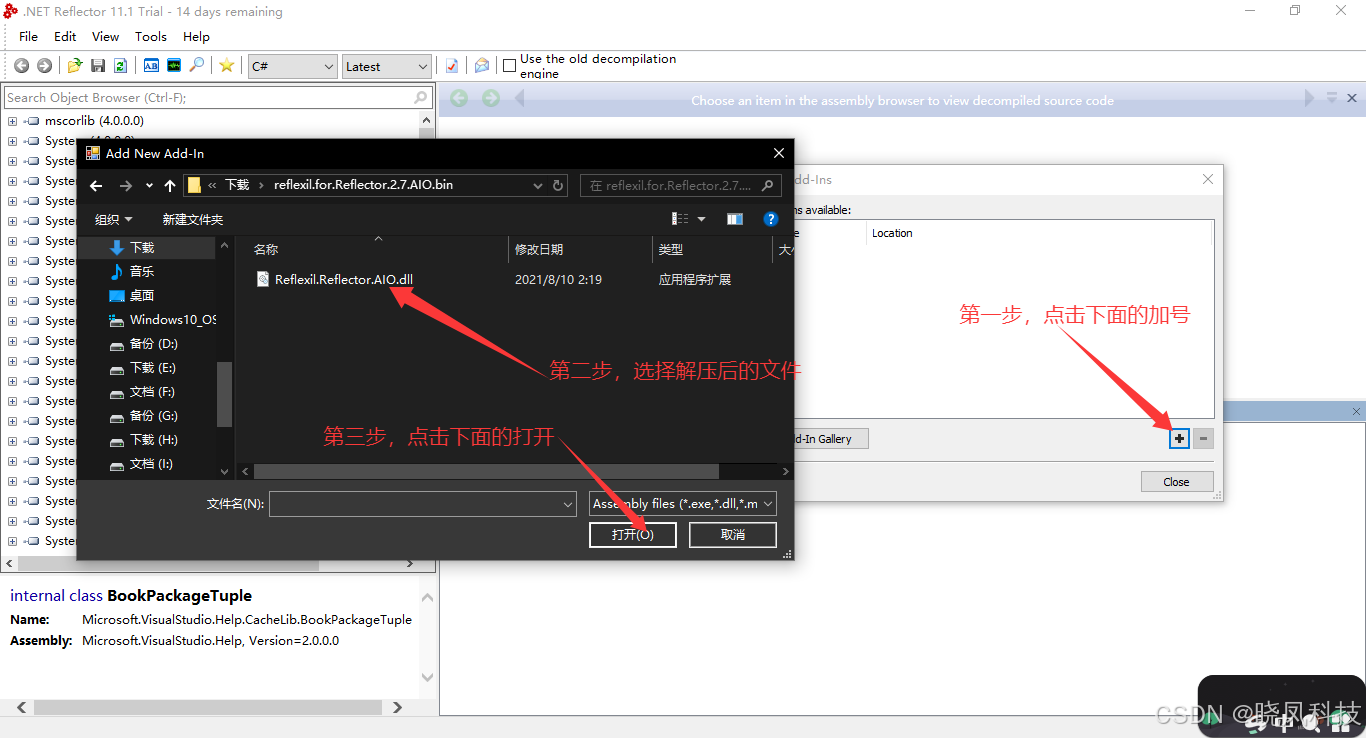Click the minus button to remove add-in
Image resolution: width=1366 pixels, height=738 pixels.
coord(1203,438)
